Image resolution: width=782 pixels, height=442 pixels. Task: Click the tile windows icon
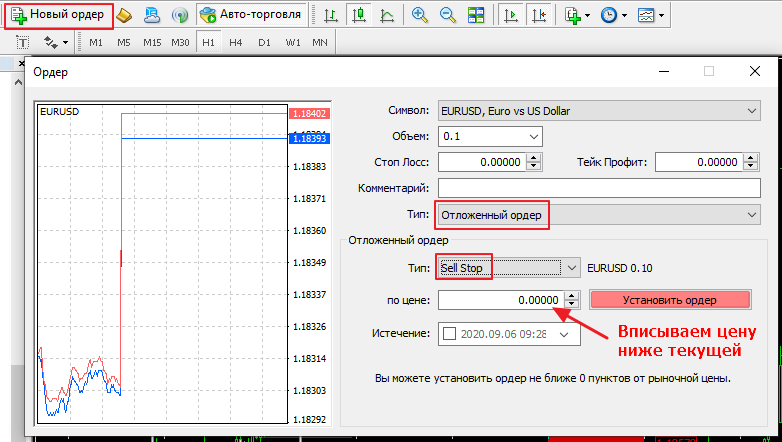click(x=476, y=15)
